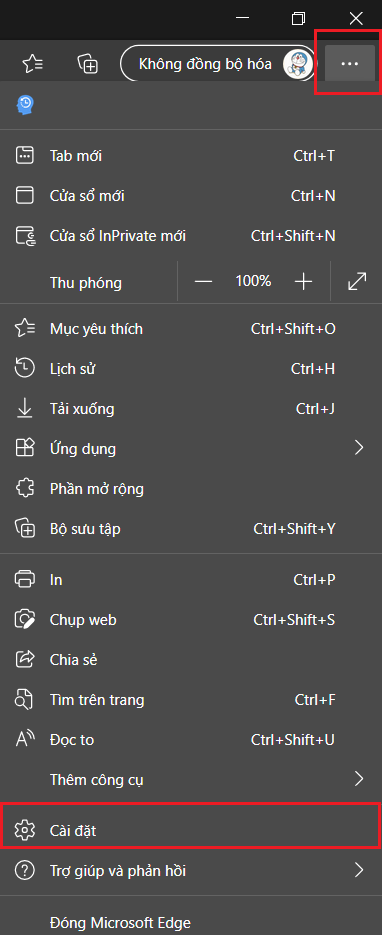Image resolution: width=382 pixels, height=935 pixels.
Task: Choose Phần mở rộng menu entry
Action: [x=191, y=489]
